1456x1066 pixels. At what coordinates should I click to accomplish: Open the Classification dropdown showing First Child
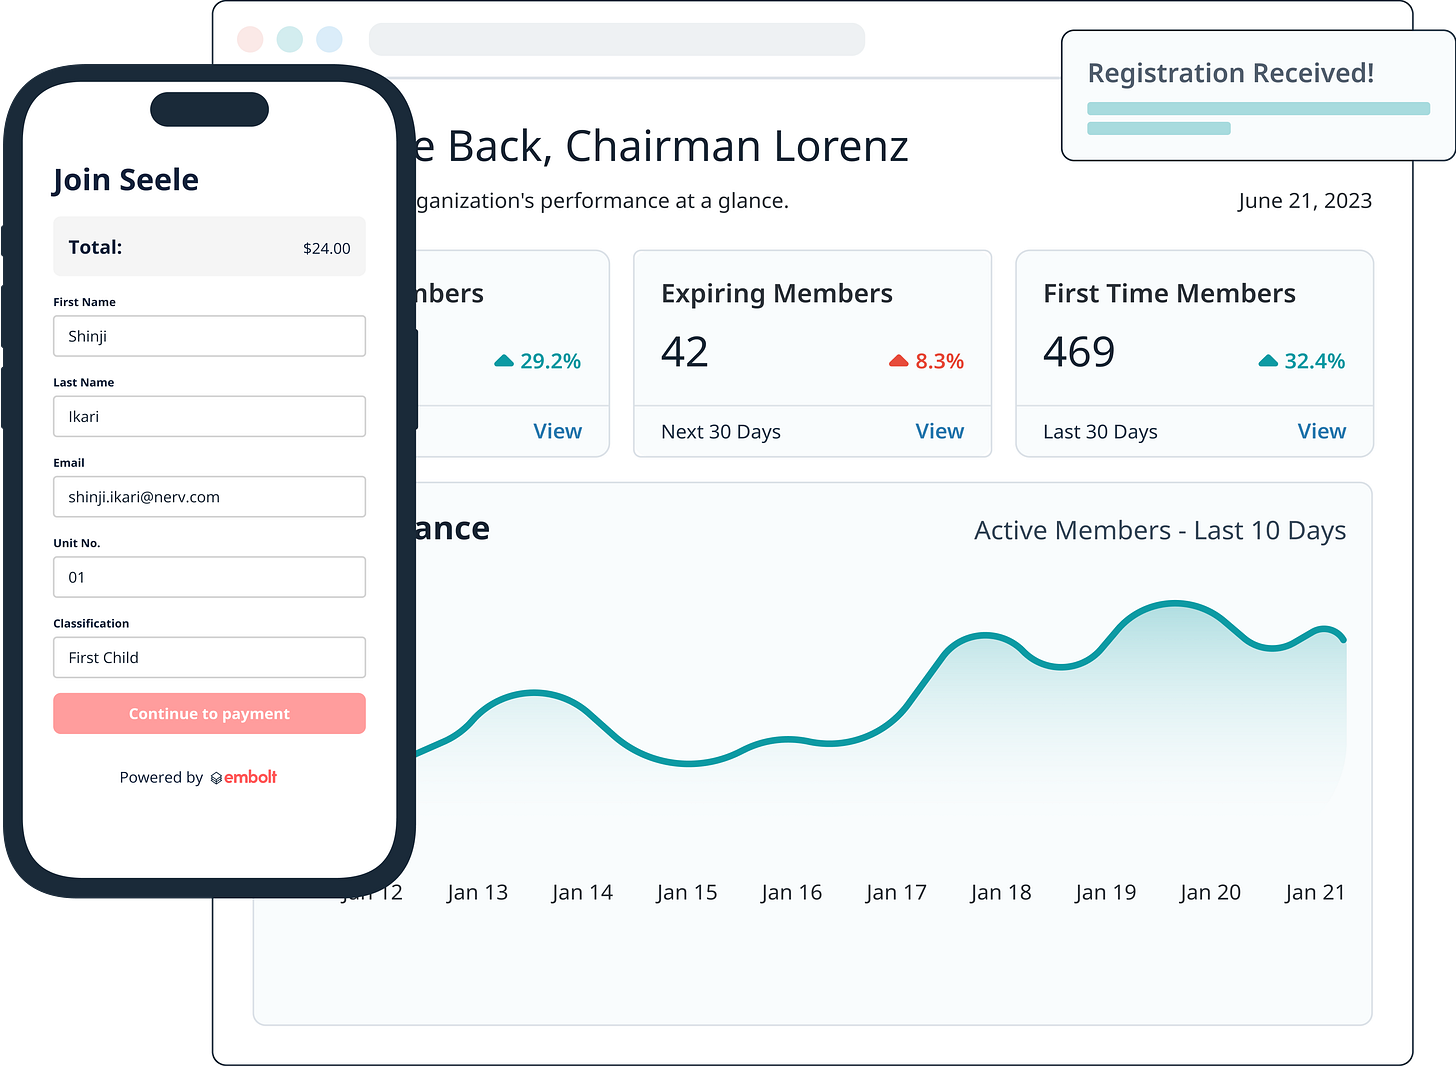tap(209, 657)
